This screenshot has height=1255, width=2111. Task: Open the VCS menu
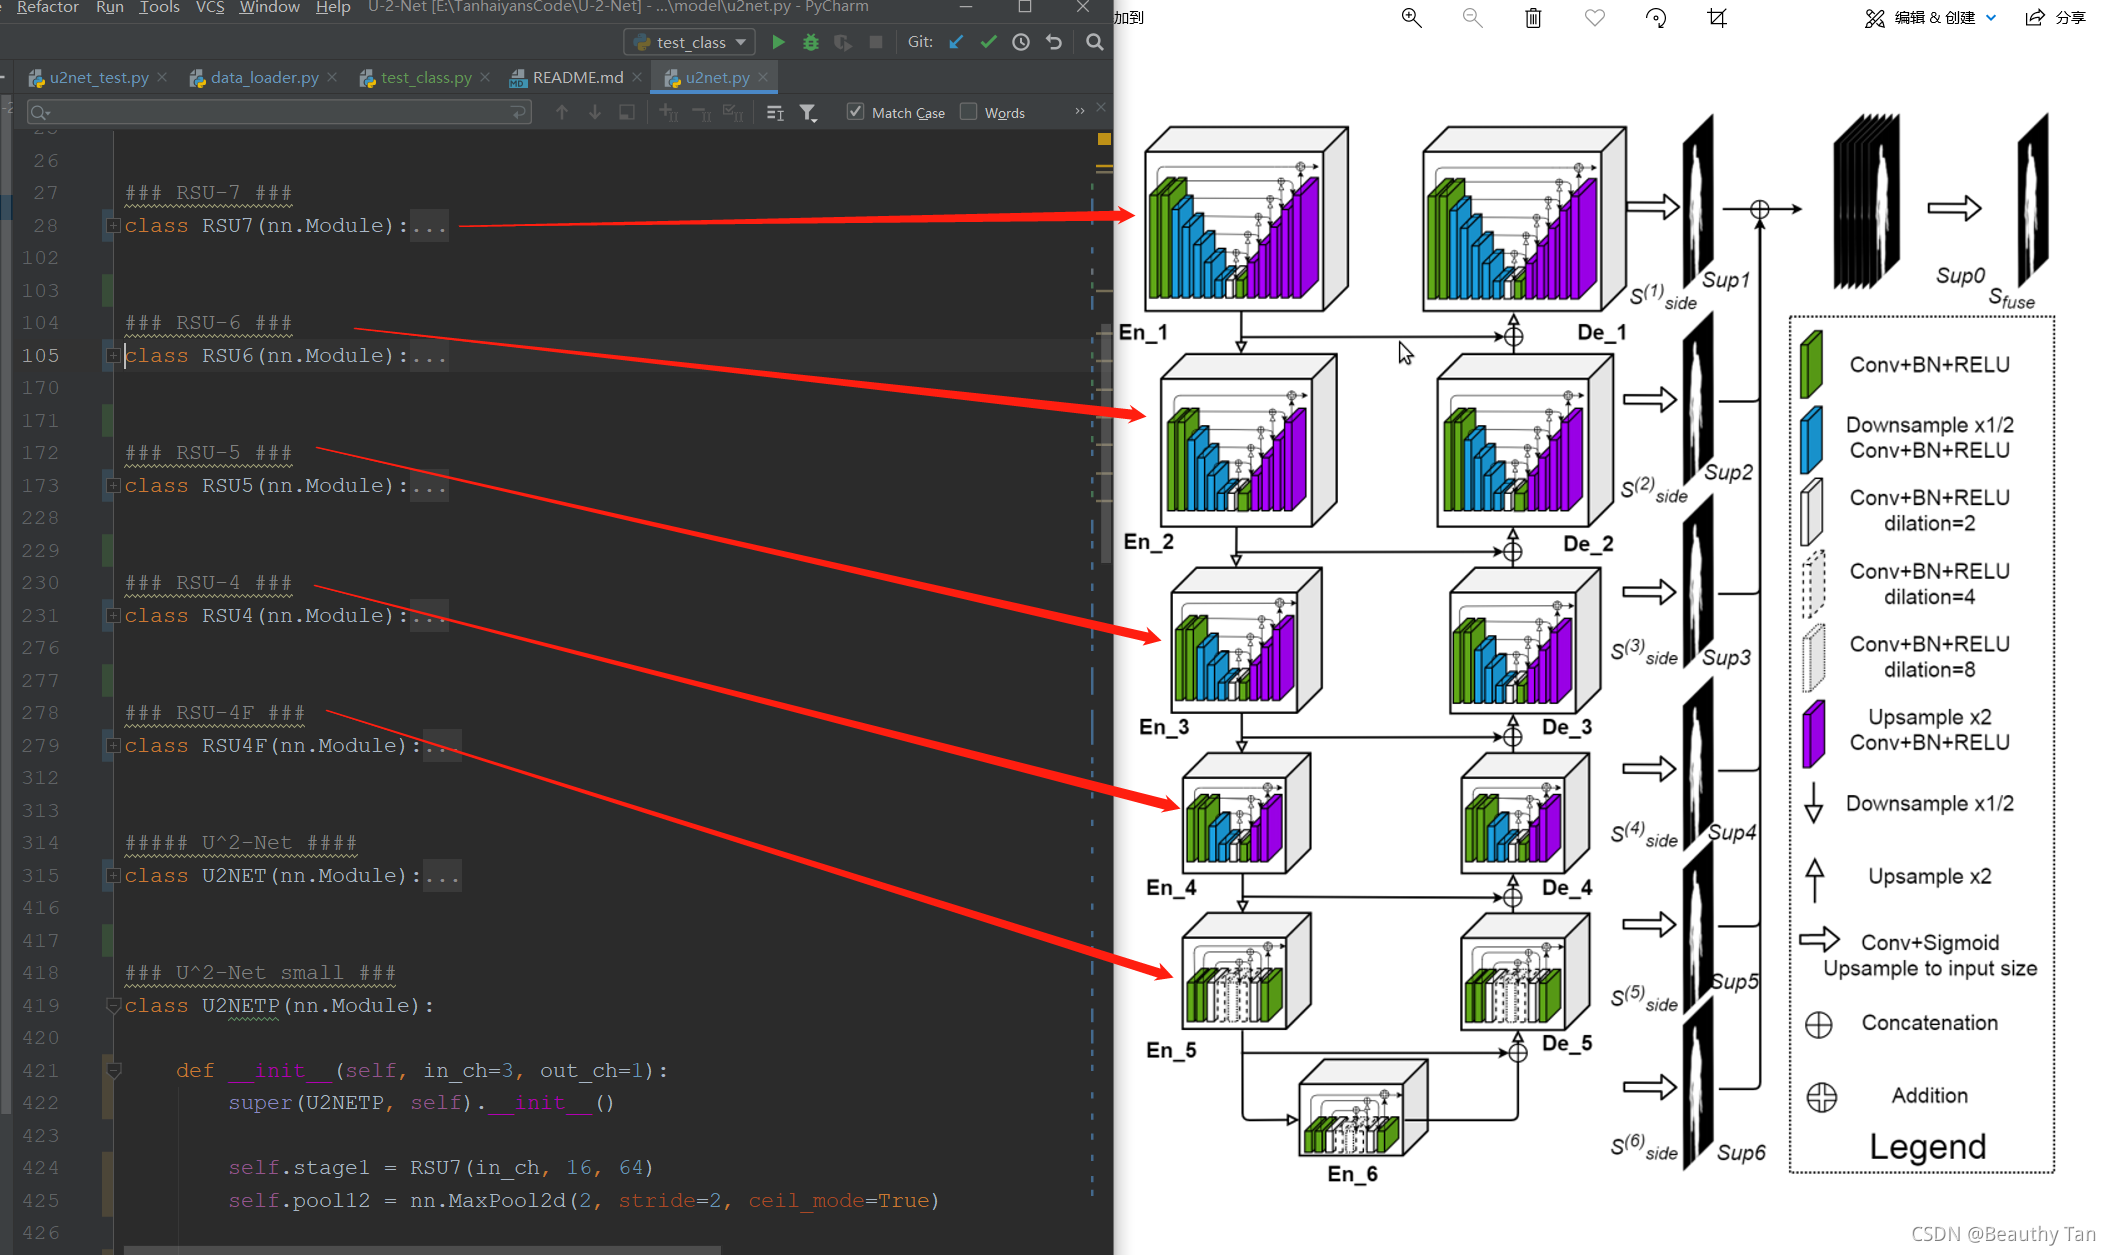(x=209, y=8)
